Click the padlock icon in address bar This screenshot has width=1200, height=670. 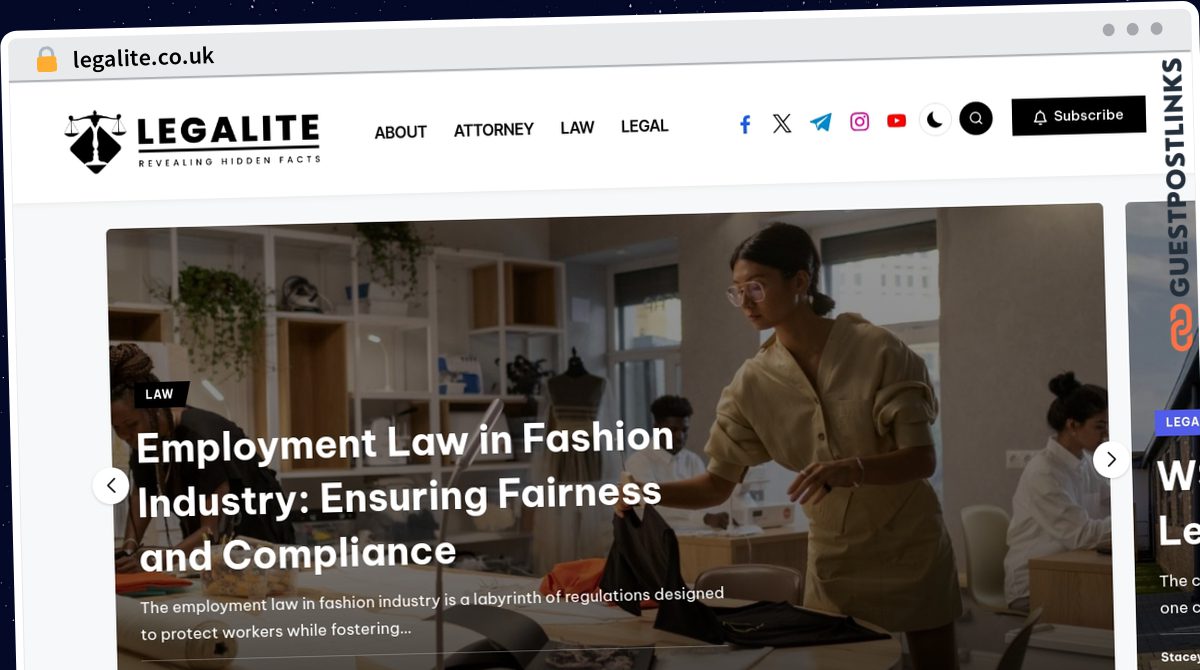[x=47, y=60]
